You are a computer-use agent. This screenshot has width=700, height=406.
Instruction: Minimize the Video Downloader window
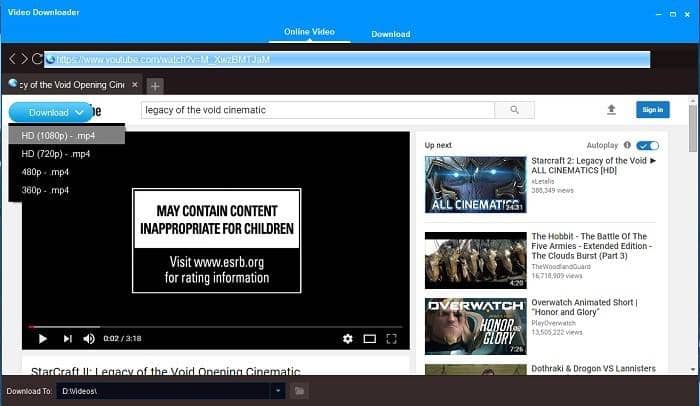pyautogui.click(x=658, y=14)
